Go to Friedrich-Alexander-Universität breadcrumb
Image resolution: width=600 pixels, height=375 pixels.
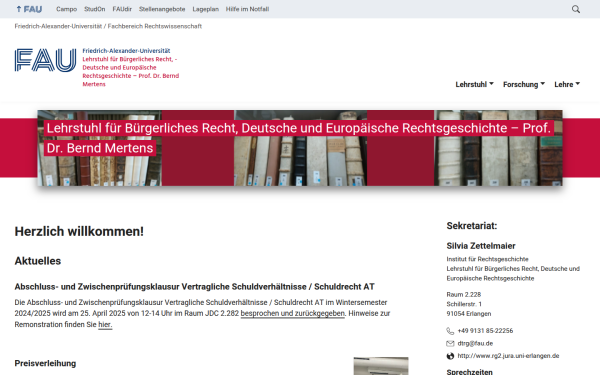[x=58, y=26]
